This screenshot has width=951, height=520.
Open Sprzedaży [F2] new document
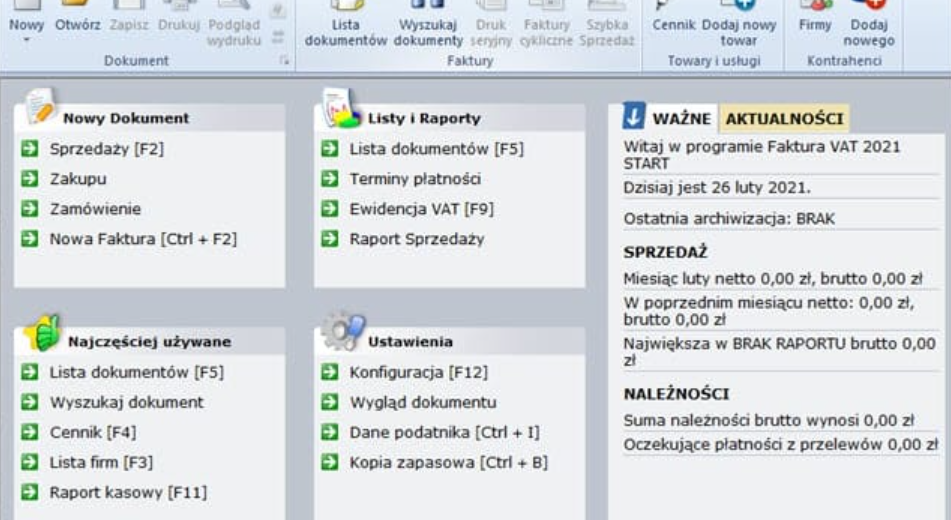coord(107,149)
